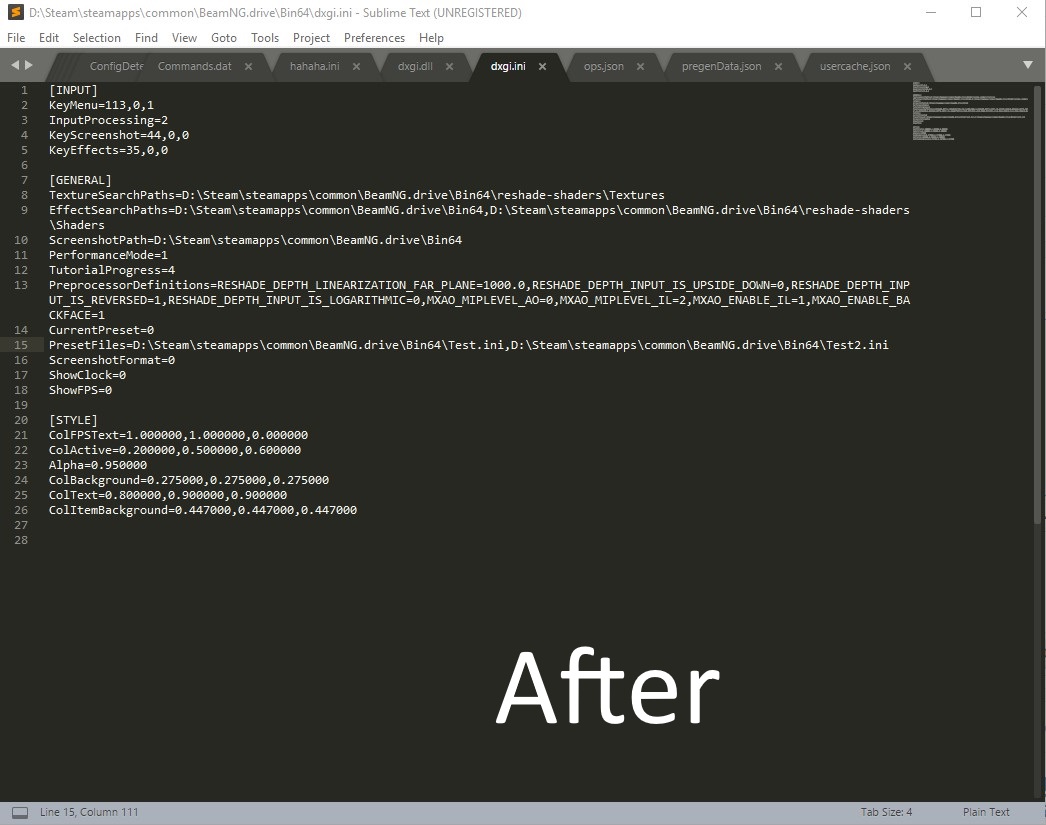Close the pregenData.json tab
1046x825 pixels.
[x=778, y=66]
